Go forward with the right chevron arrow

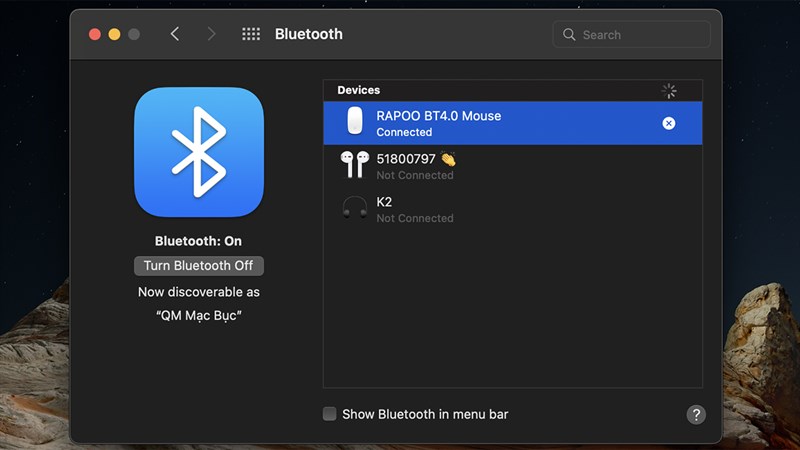point(211,34)
